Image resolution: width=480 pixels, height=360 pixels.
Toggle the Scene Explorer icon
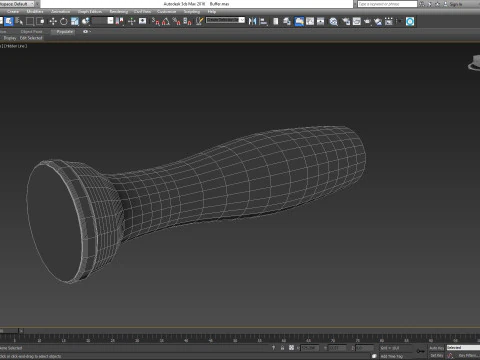pos(276,21)
